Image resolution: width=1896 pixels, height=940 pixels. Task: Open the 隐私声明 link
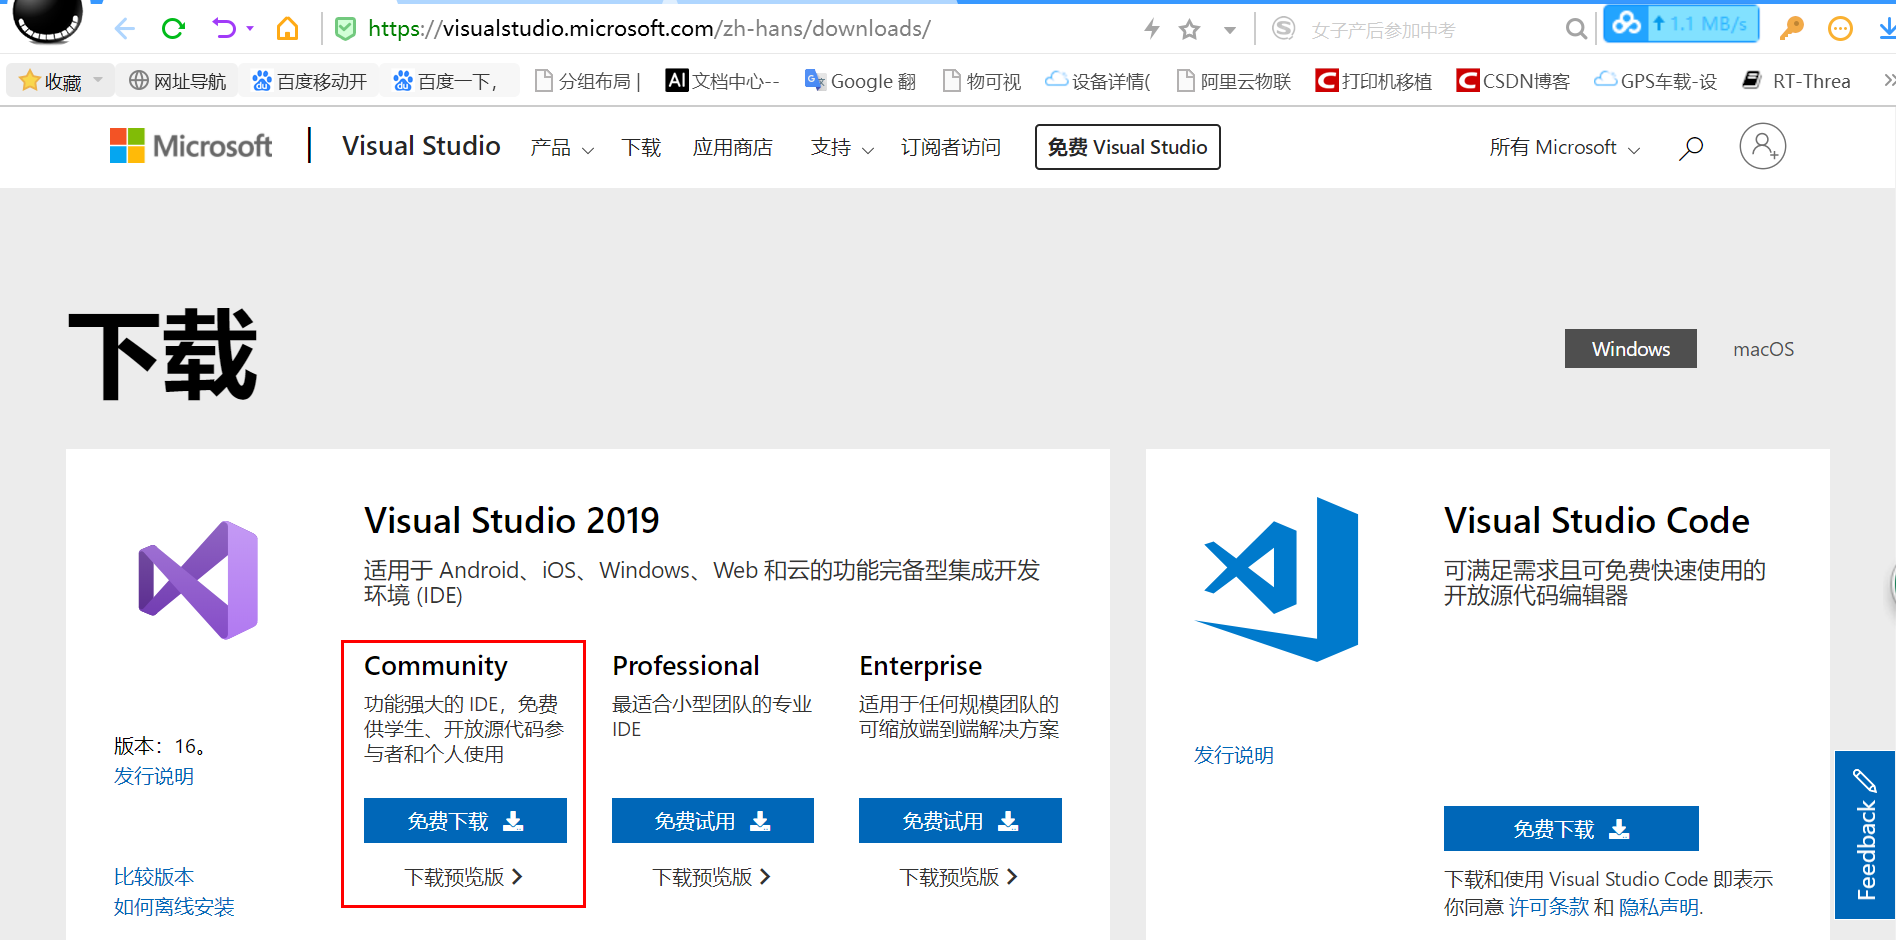[x=1659, y=907]
